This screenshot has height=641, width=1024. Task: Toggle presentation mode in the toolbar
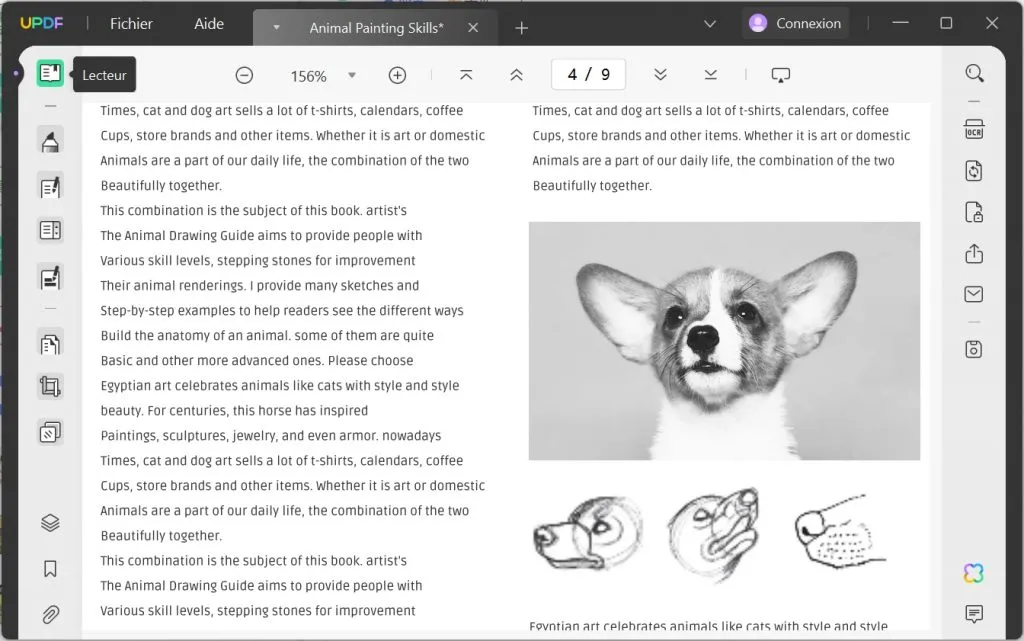tap(781, 74)
